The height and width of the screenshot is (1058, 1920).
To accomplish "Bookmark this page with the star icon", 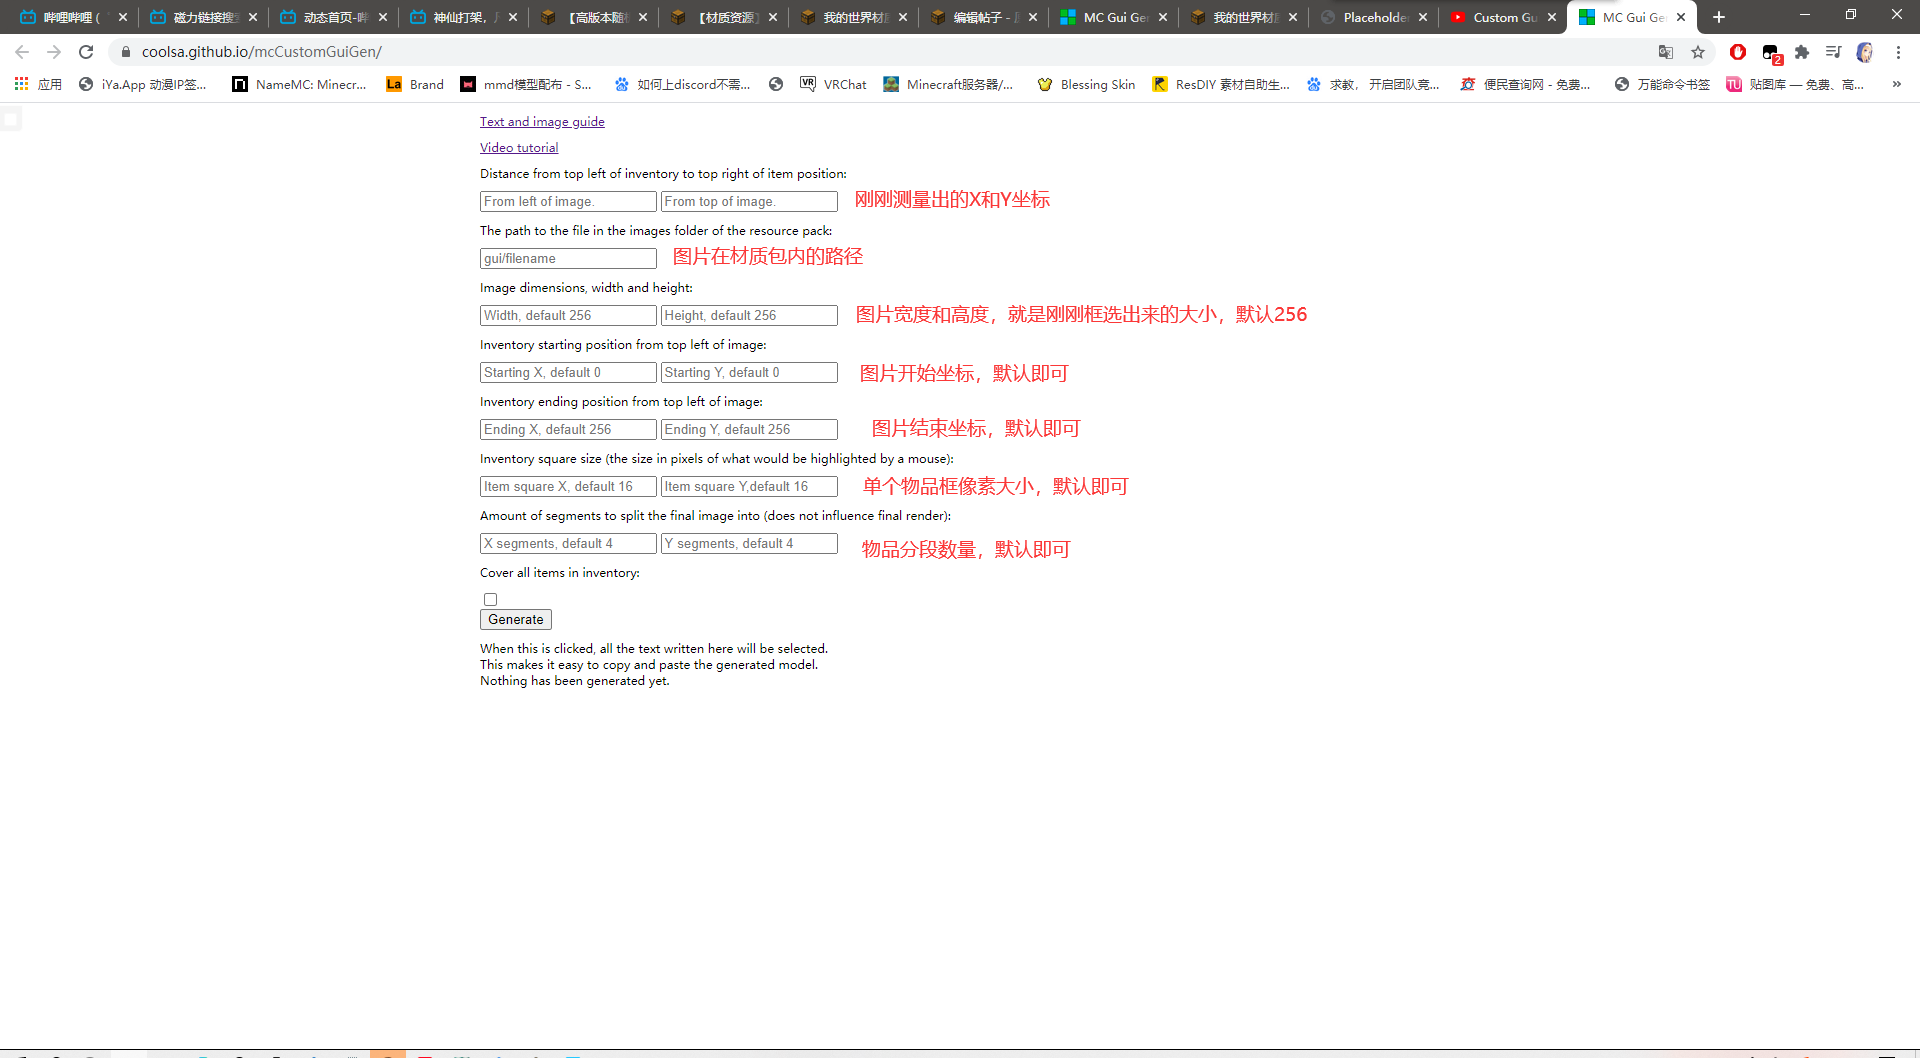I will pos(1698,52).
